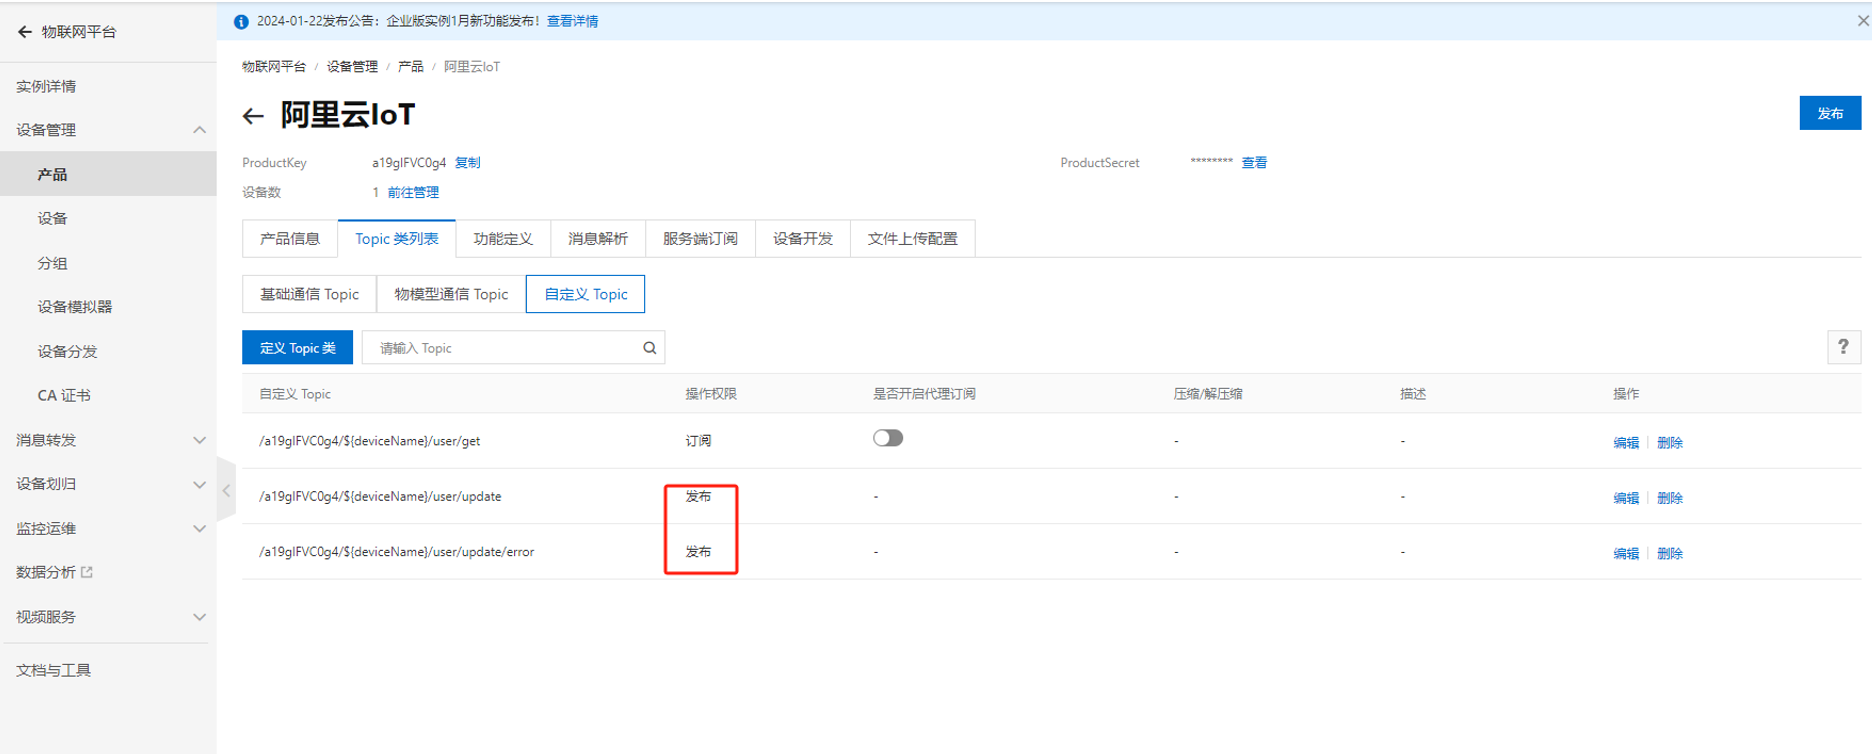The image size is (1872, 754).
Task: Delete the user/update topic row
Action: click(1670, 497)
